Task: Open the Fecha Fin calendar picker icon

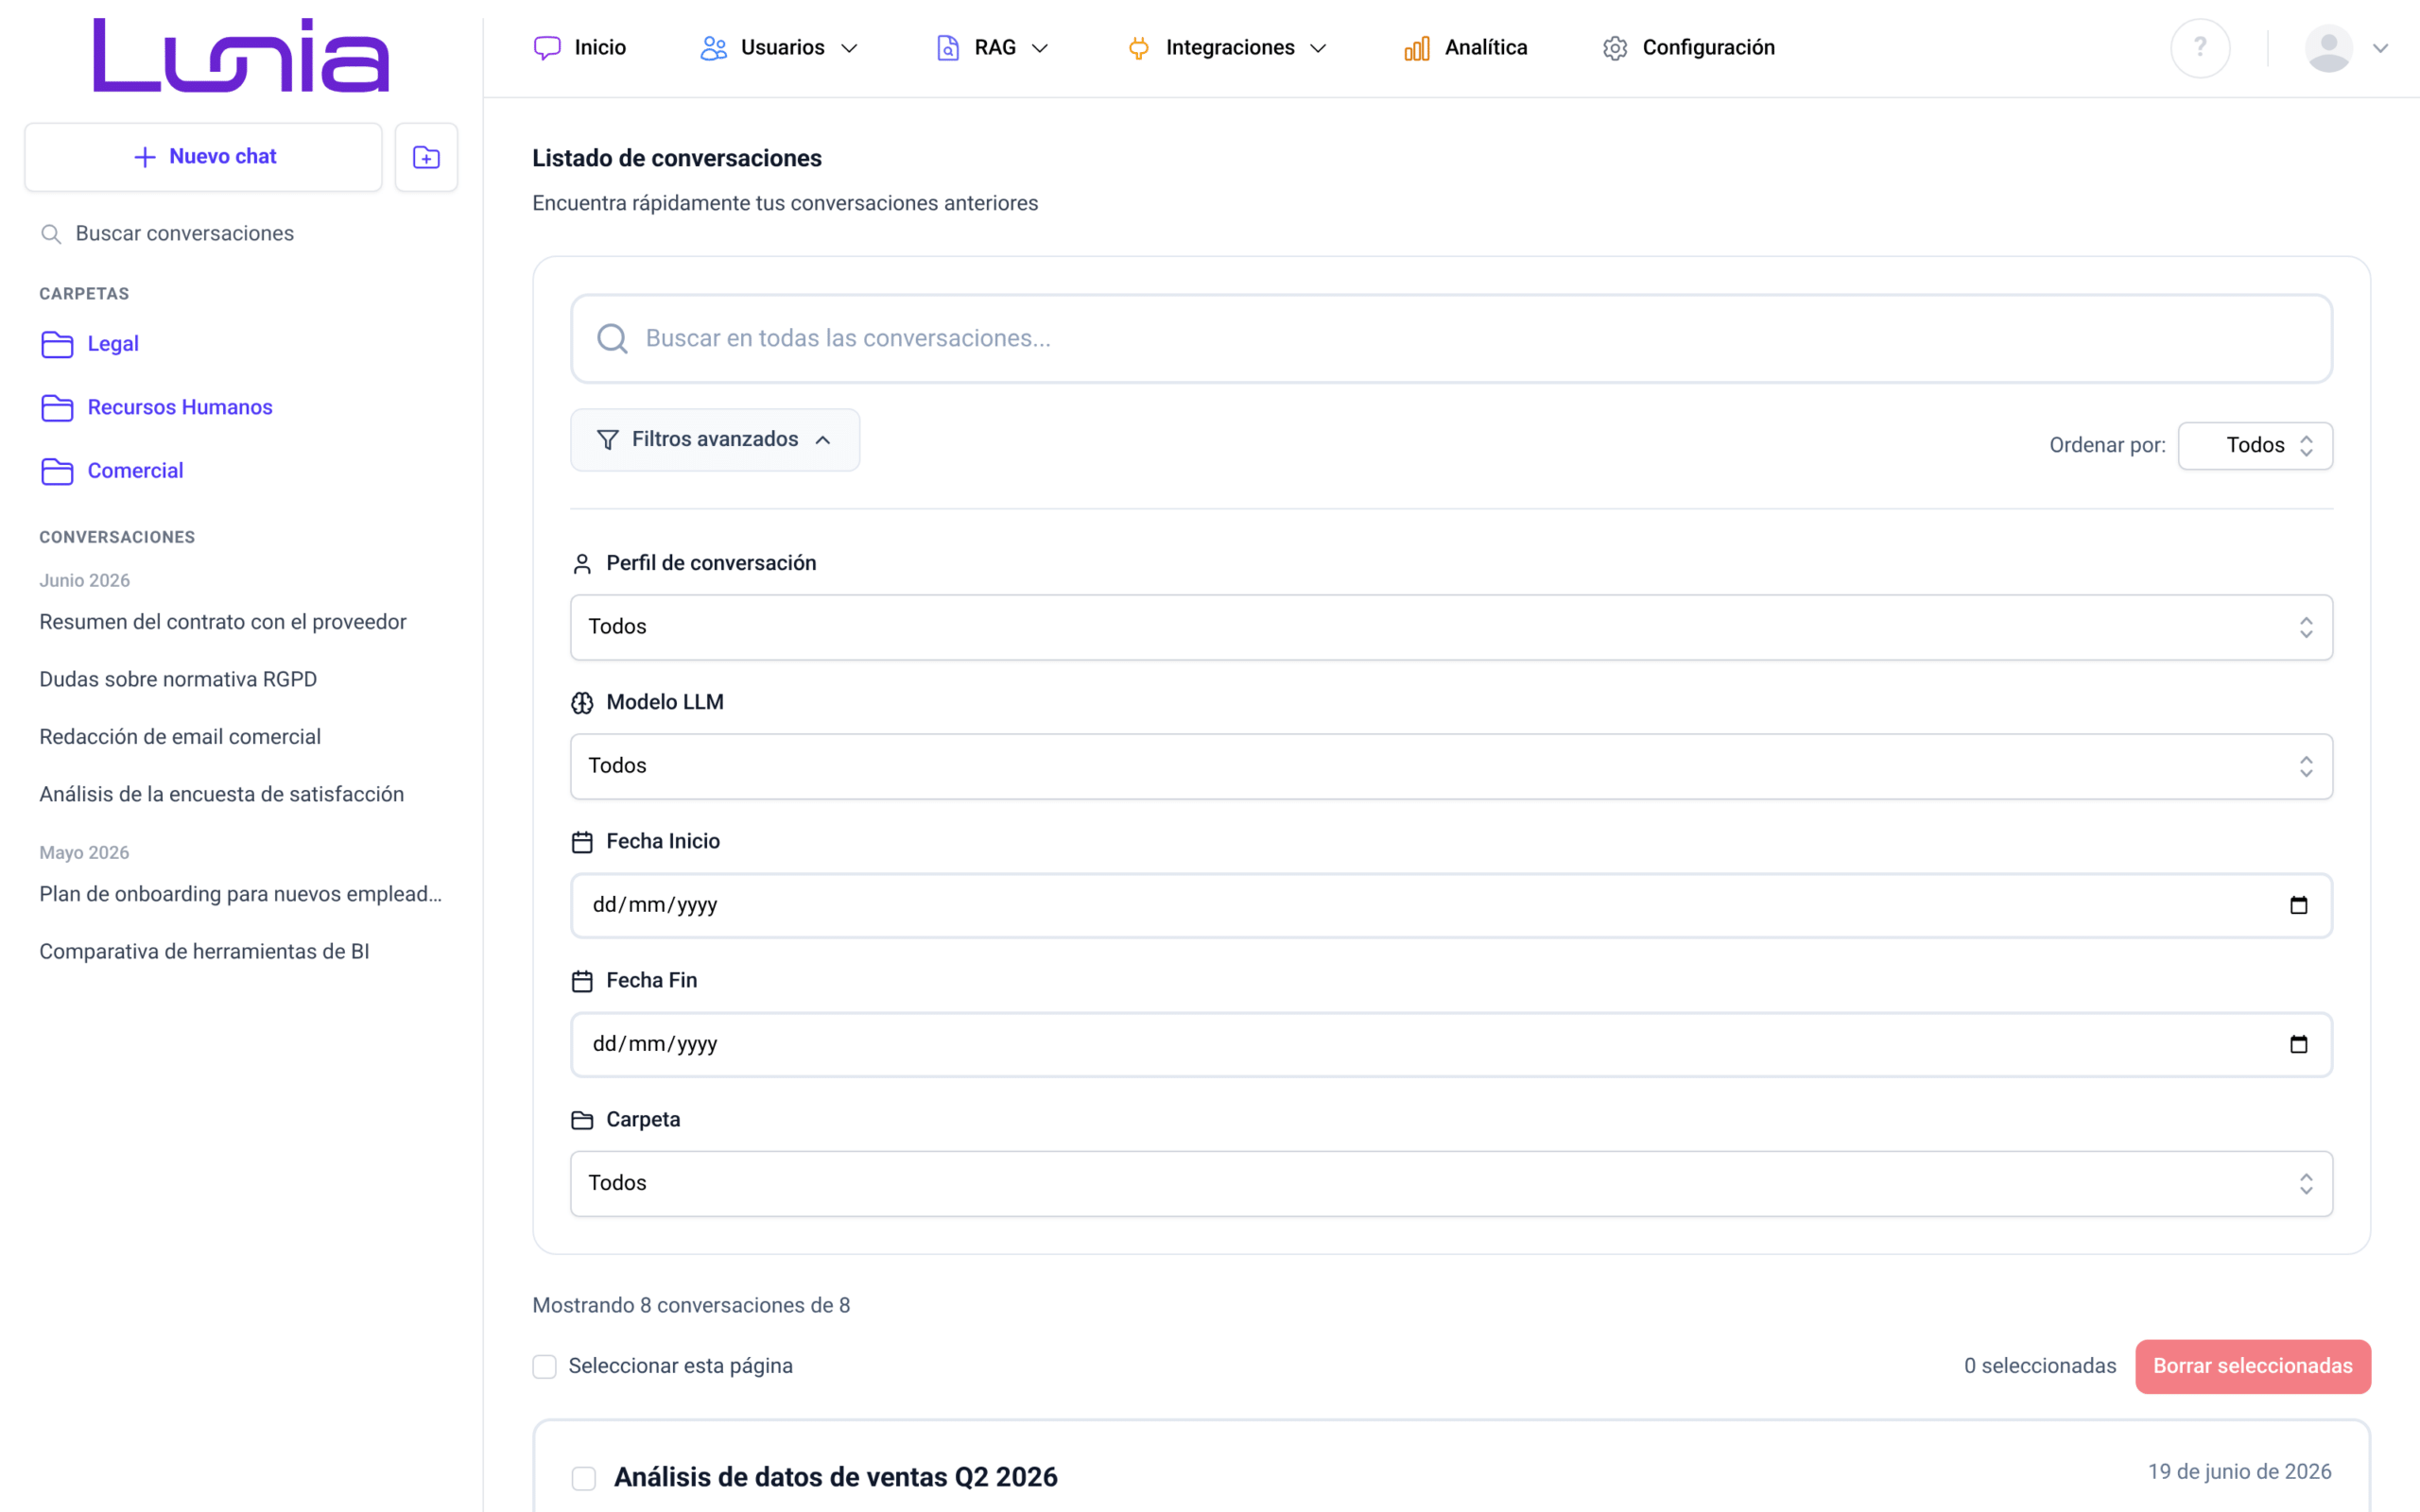Action: (2298, 1044)
